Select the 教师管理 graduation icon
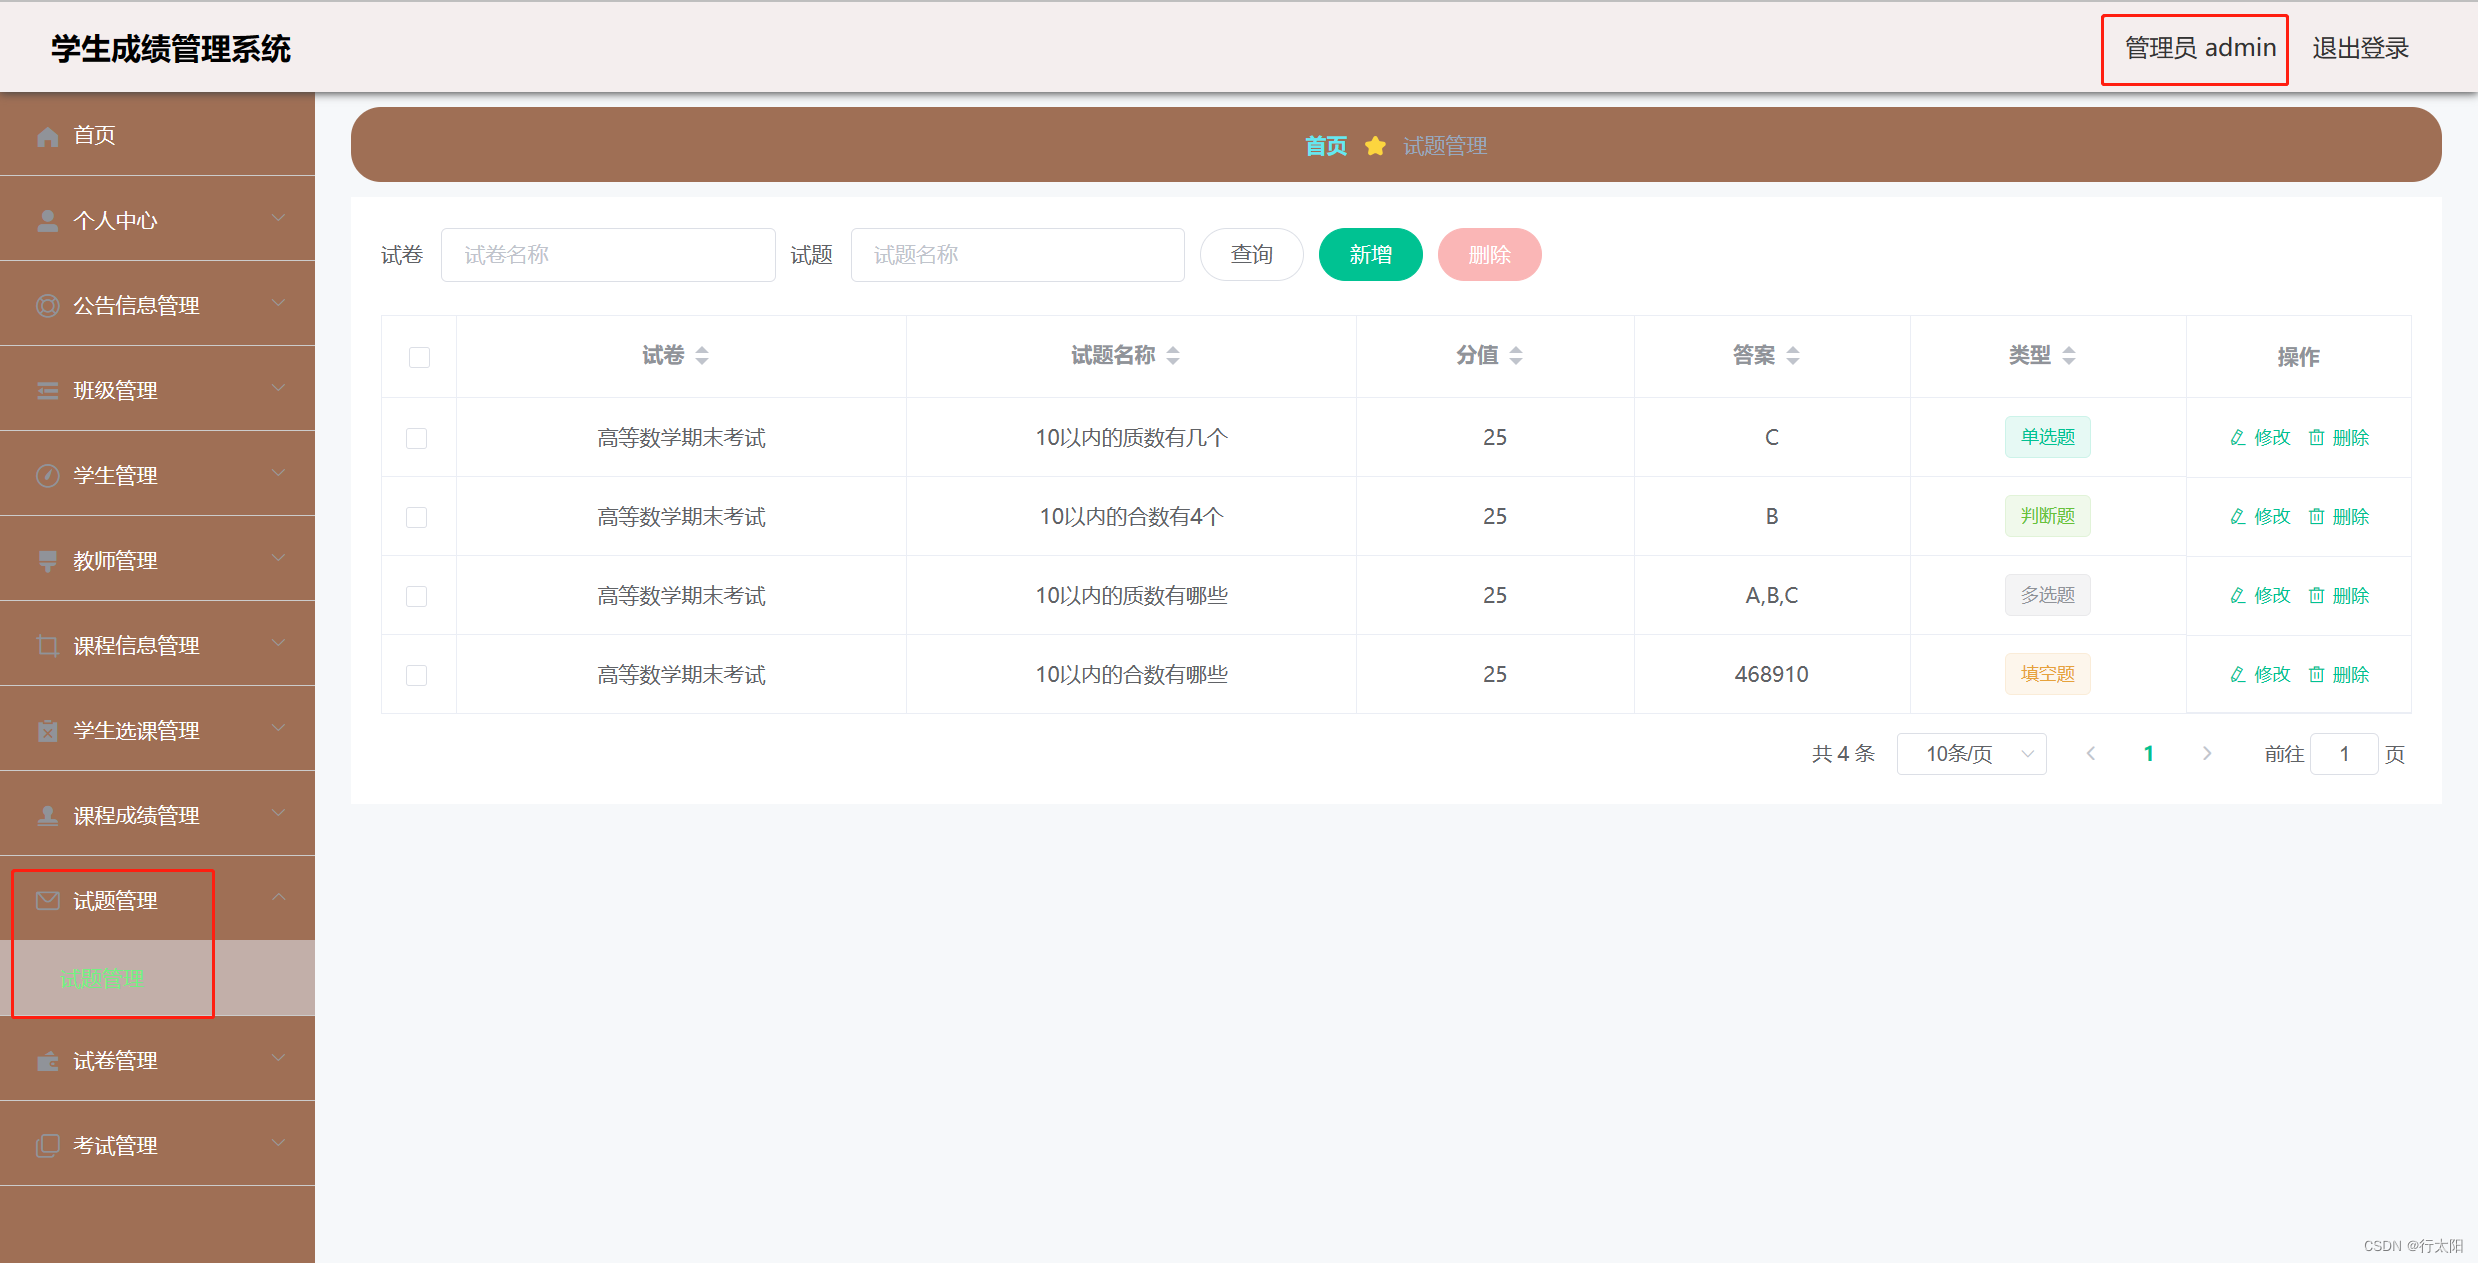Viewport: 2478px width, 1263px height. 47,560
